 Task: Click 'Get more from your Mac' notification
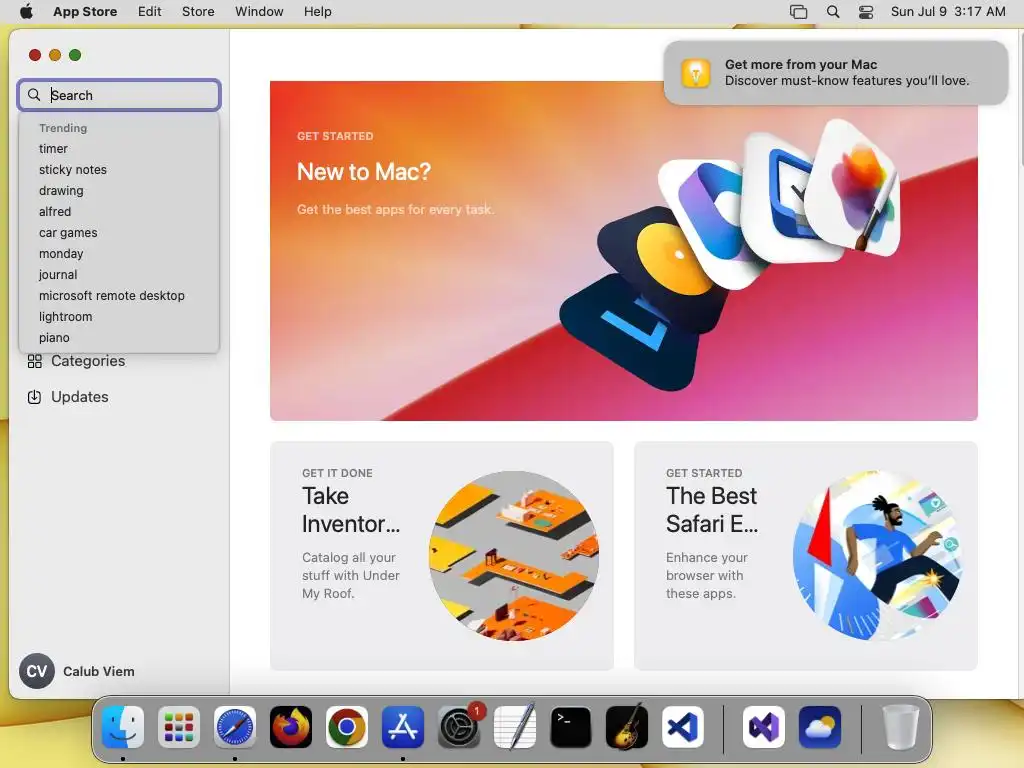point(836,72)
